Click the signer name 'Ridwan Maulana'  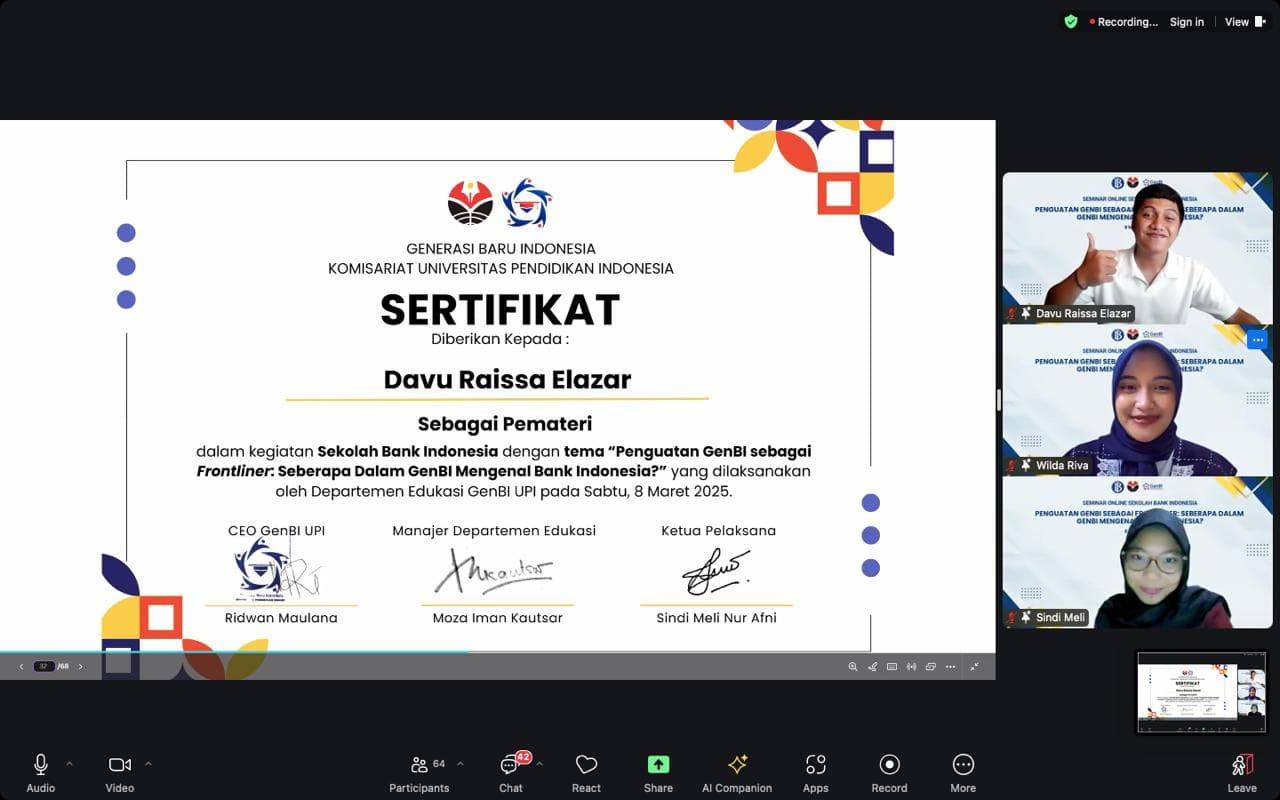[281, 618]
